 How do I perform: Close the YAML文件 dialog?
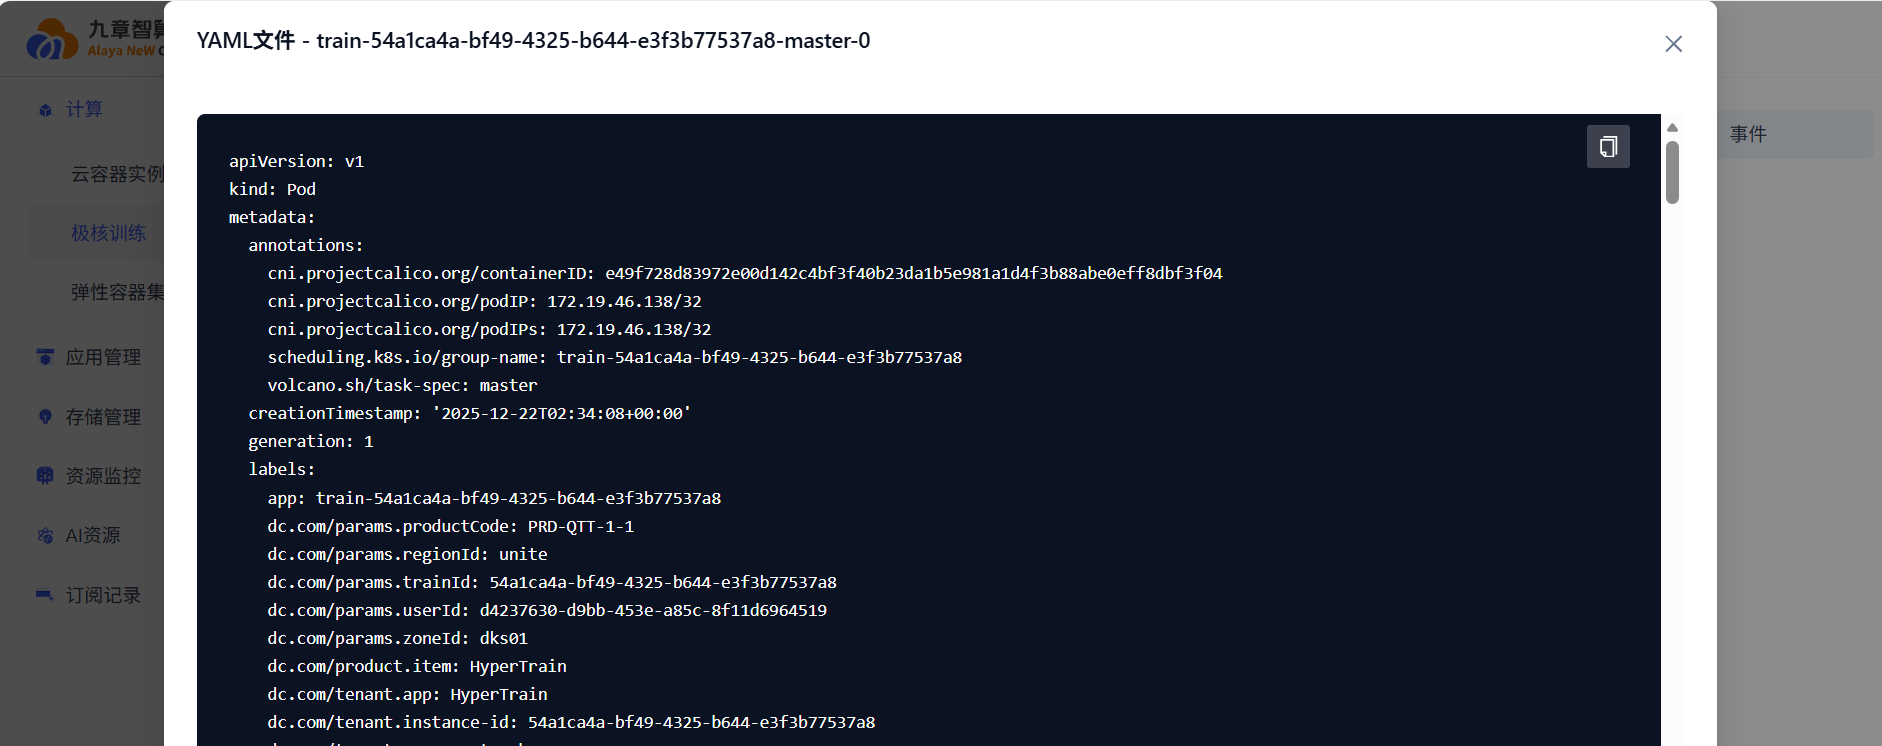(x=1673, y=44)
